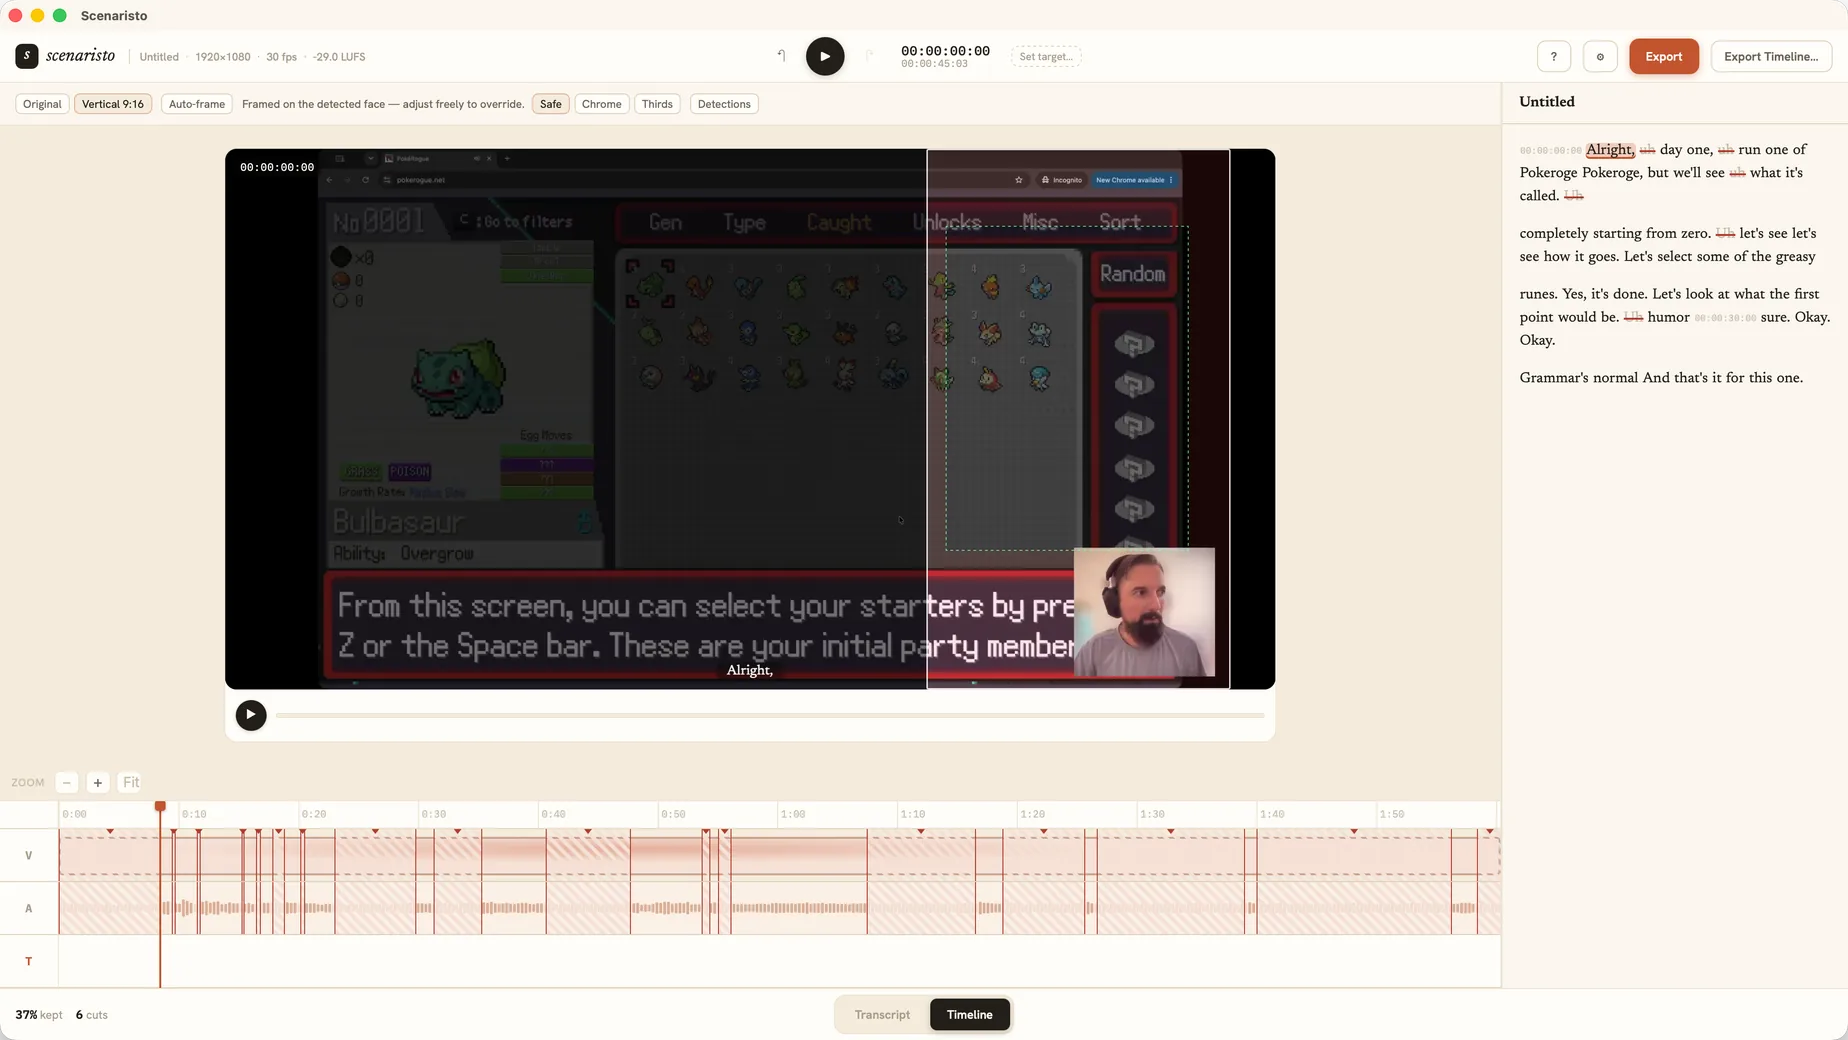Click the main timecode 00:00:00:00 display

(945, 51)
